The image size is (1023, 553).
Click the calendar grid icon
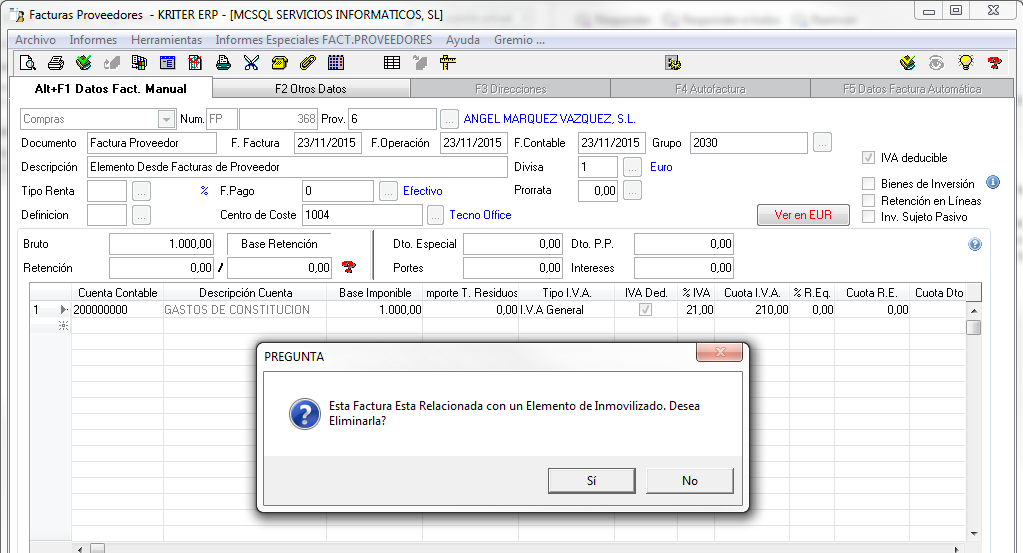(336, 63)
